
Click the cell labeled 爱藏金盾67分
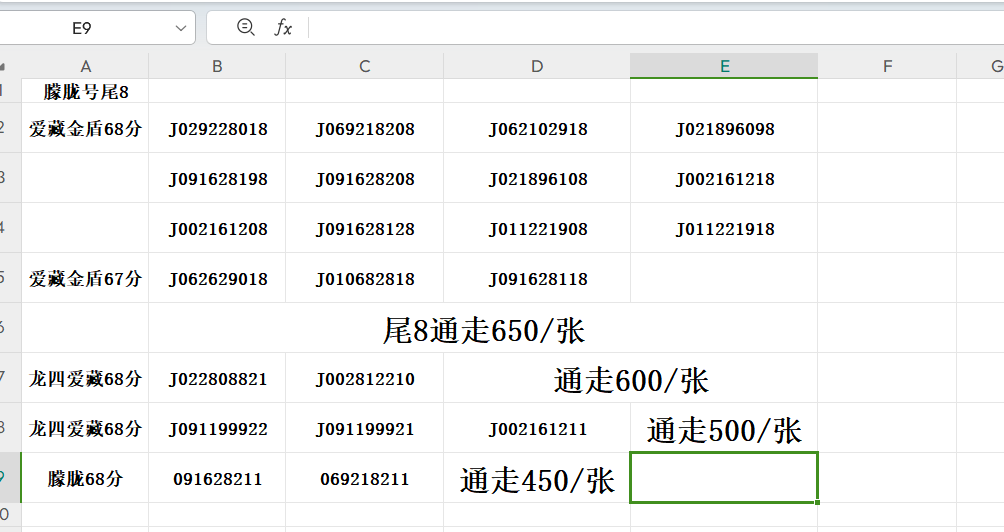tap(85, 279)
